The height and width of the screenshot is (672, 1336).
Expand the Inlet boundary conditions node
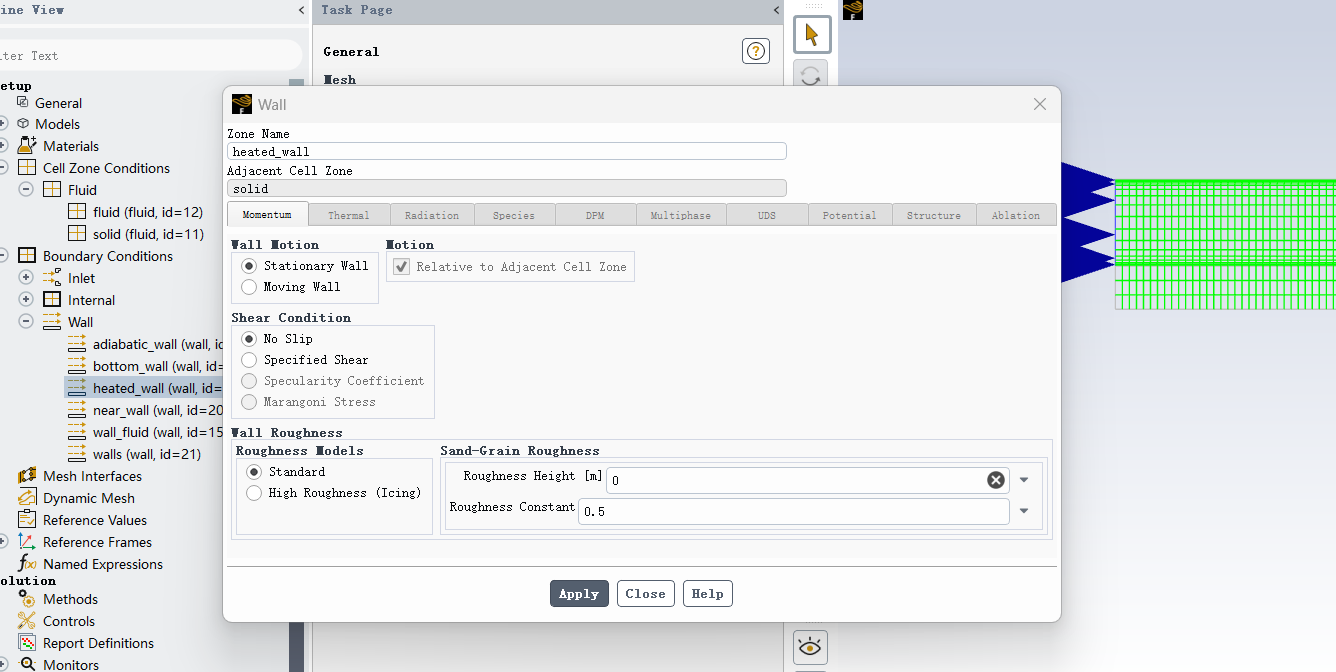coord(26,278)
